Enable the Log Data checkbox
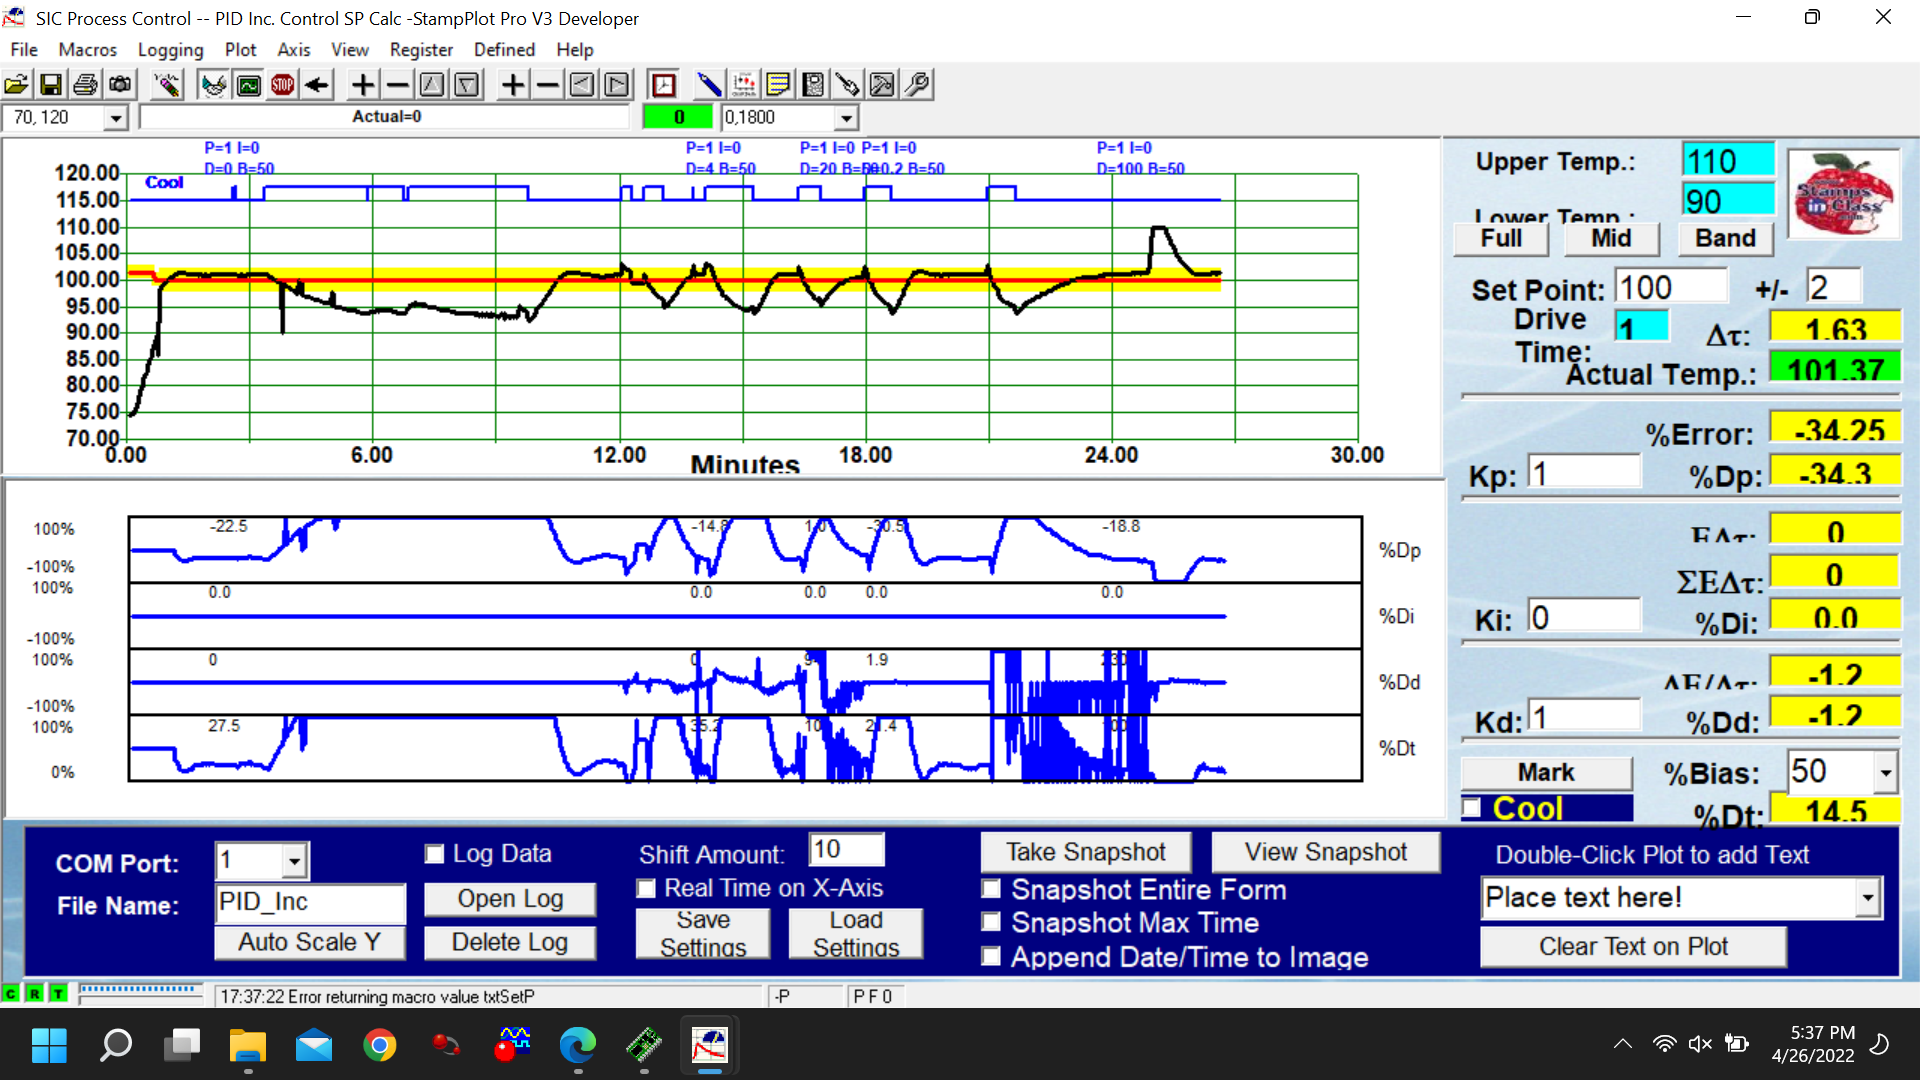The image size is (1920, 1080). pos(435,854)
